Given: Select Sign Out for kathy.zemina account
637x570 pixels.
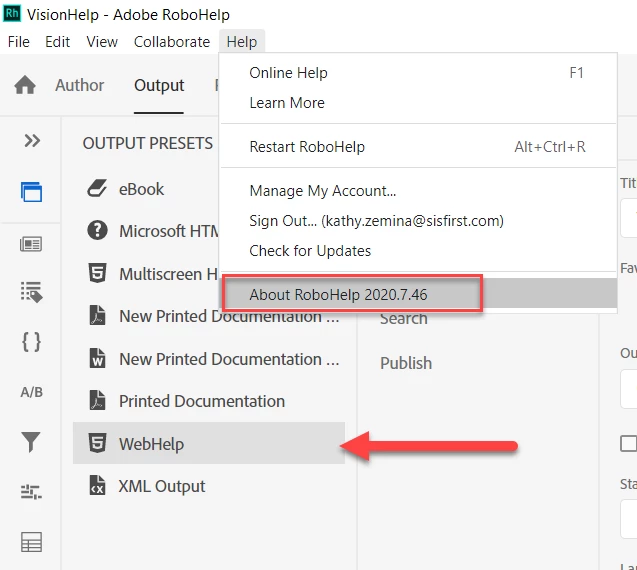Looking at the screenshot, I should 418,221.
